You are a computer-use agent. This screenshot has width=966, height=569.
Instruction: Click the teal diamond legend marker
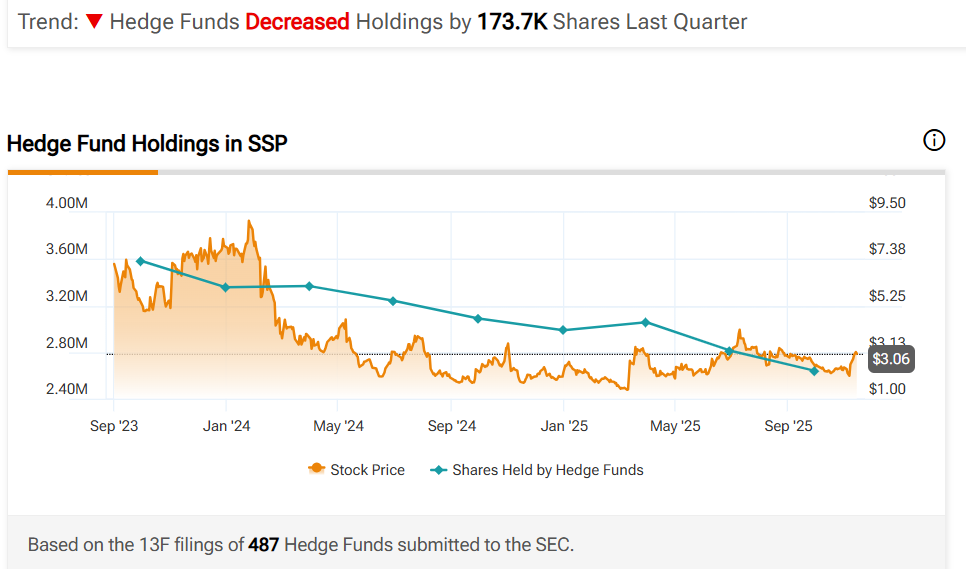tap(437, 469)
